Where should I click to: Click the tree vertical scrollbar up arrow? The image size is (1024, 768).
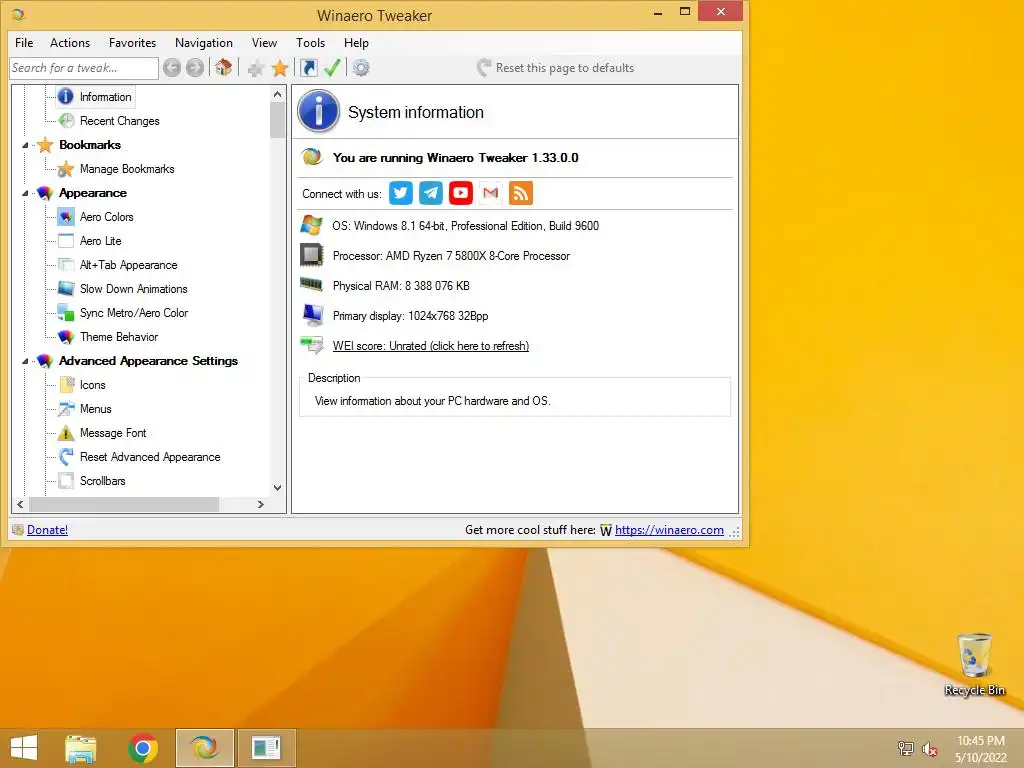pos(278,94)
